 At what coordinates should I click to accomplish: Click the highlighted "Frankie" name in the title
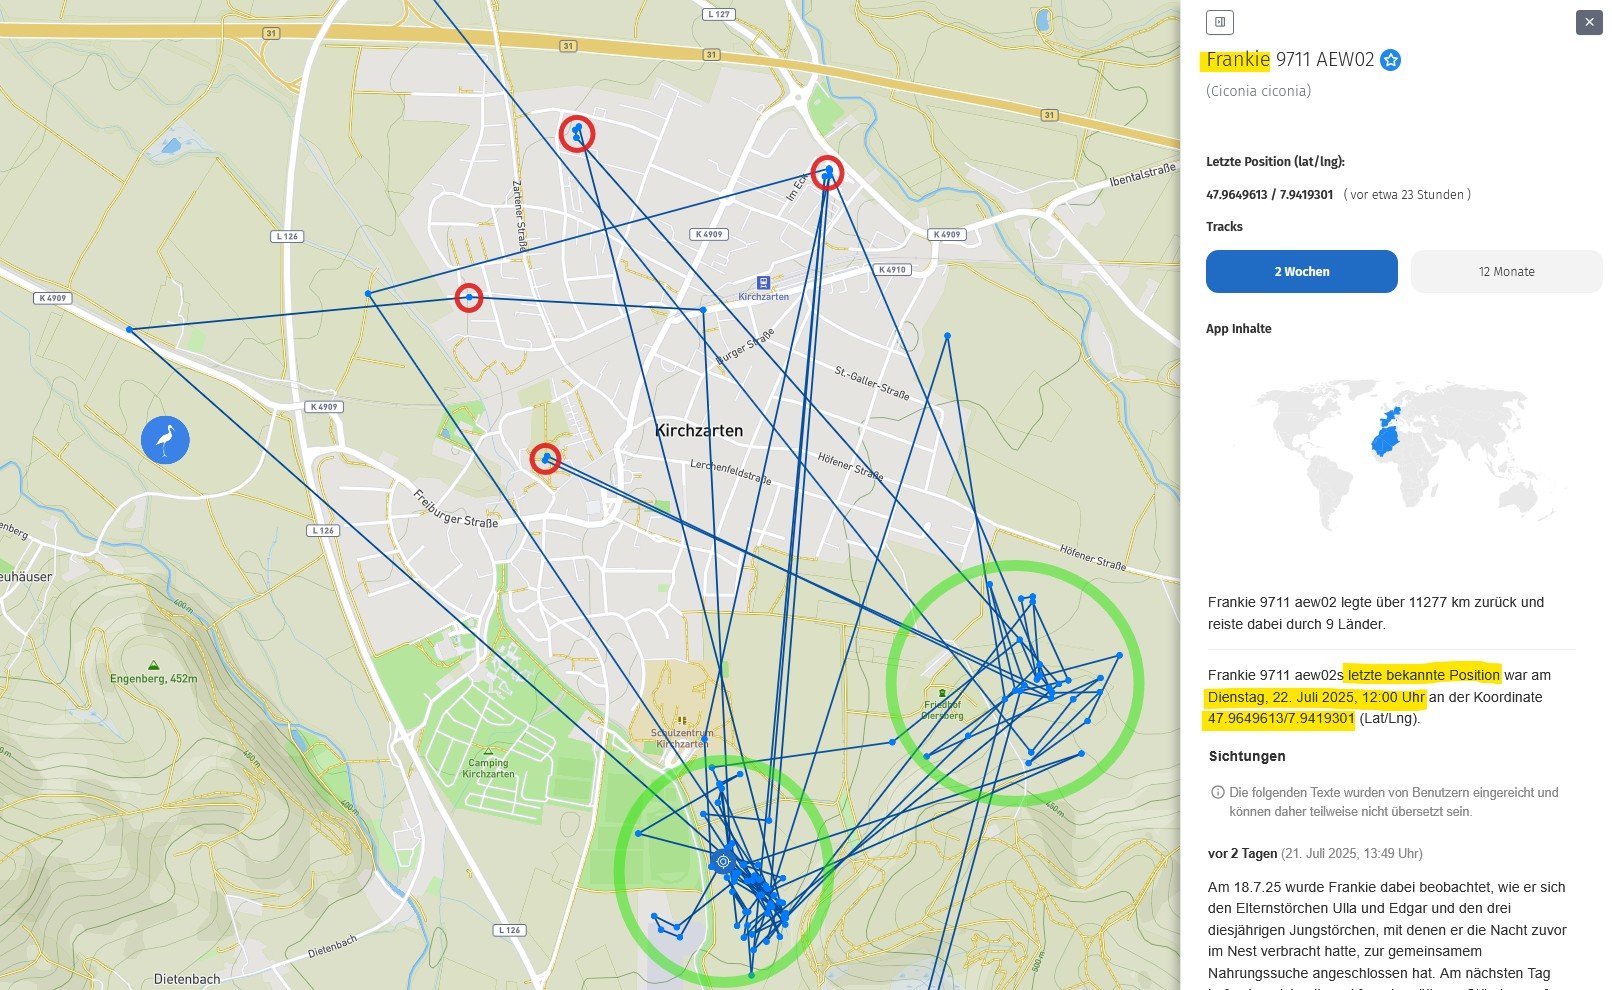[1237, 60]
